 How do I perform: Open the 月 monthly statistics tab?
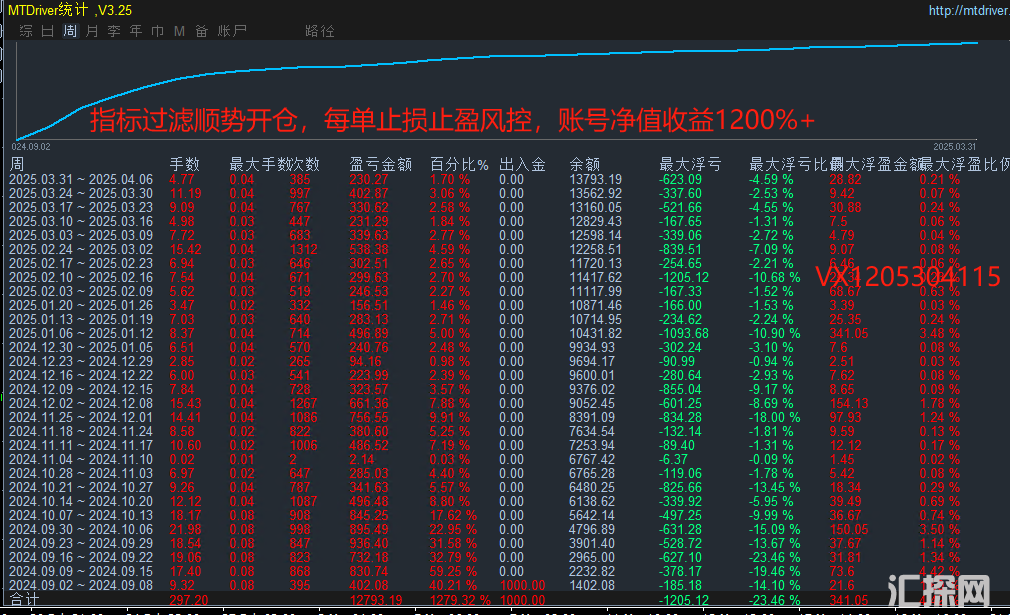point(92,31)
